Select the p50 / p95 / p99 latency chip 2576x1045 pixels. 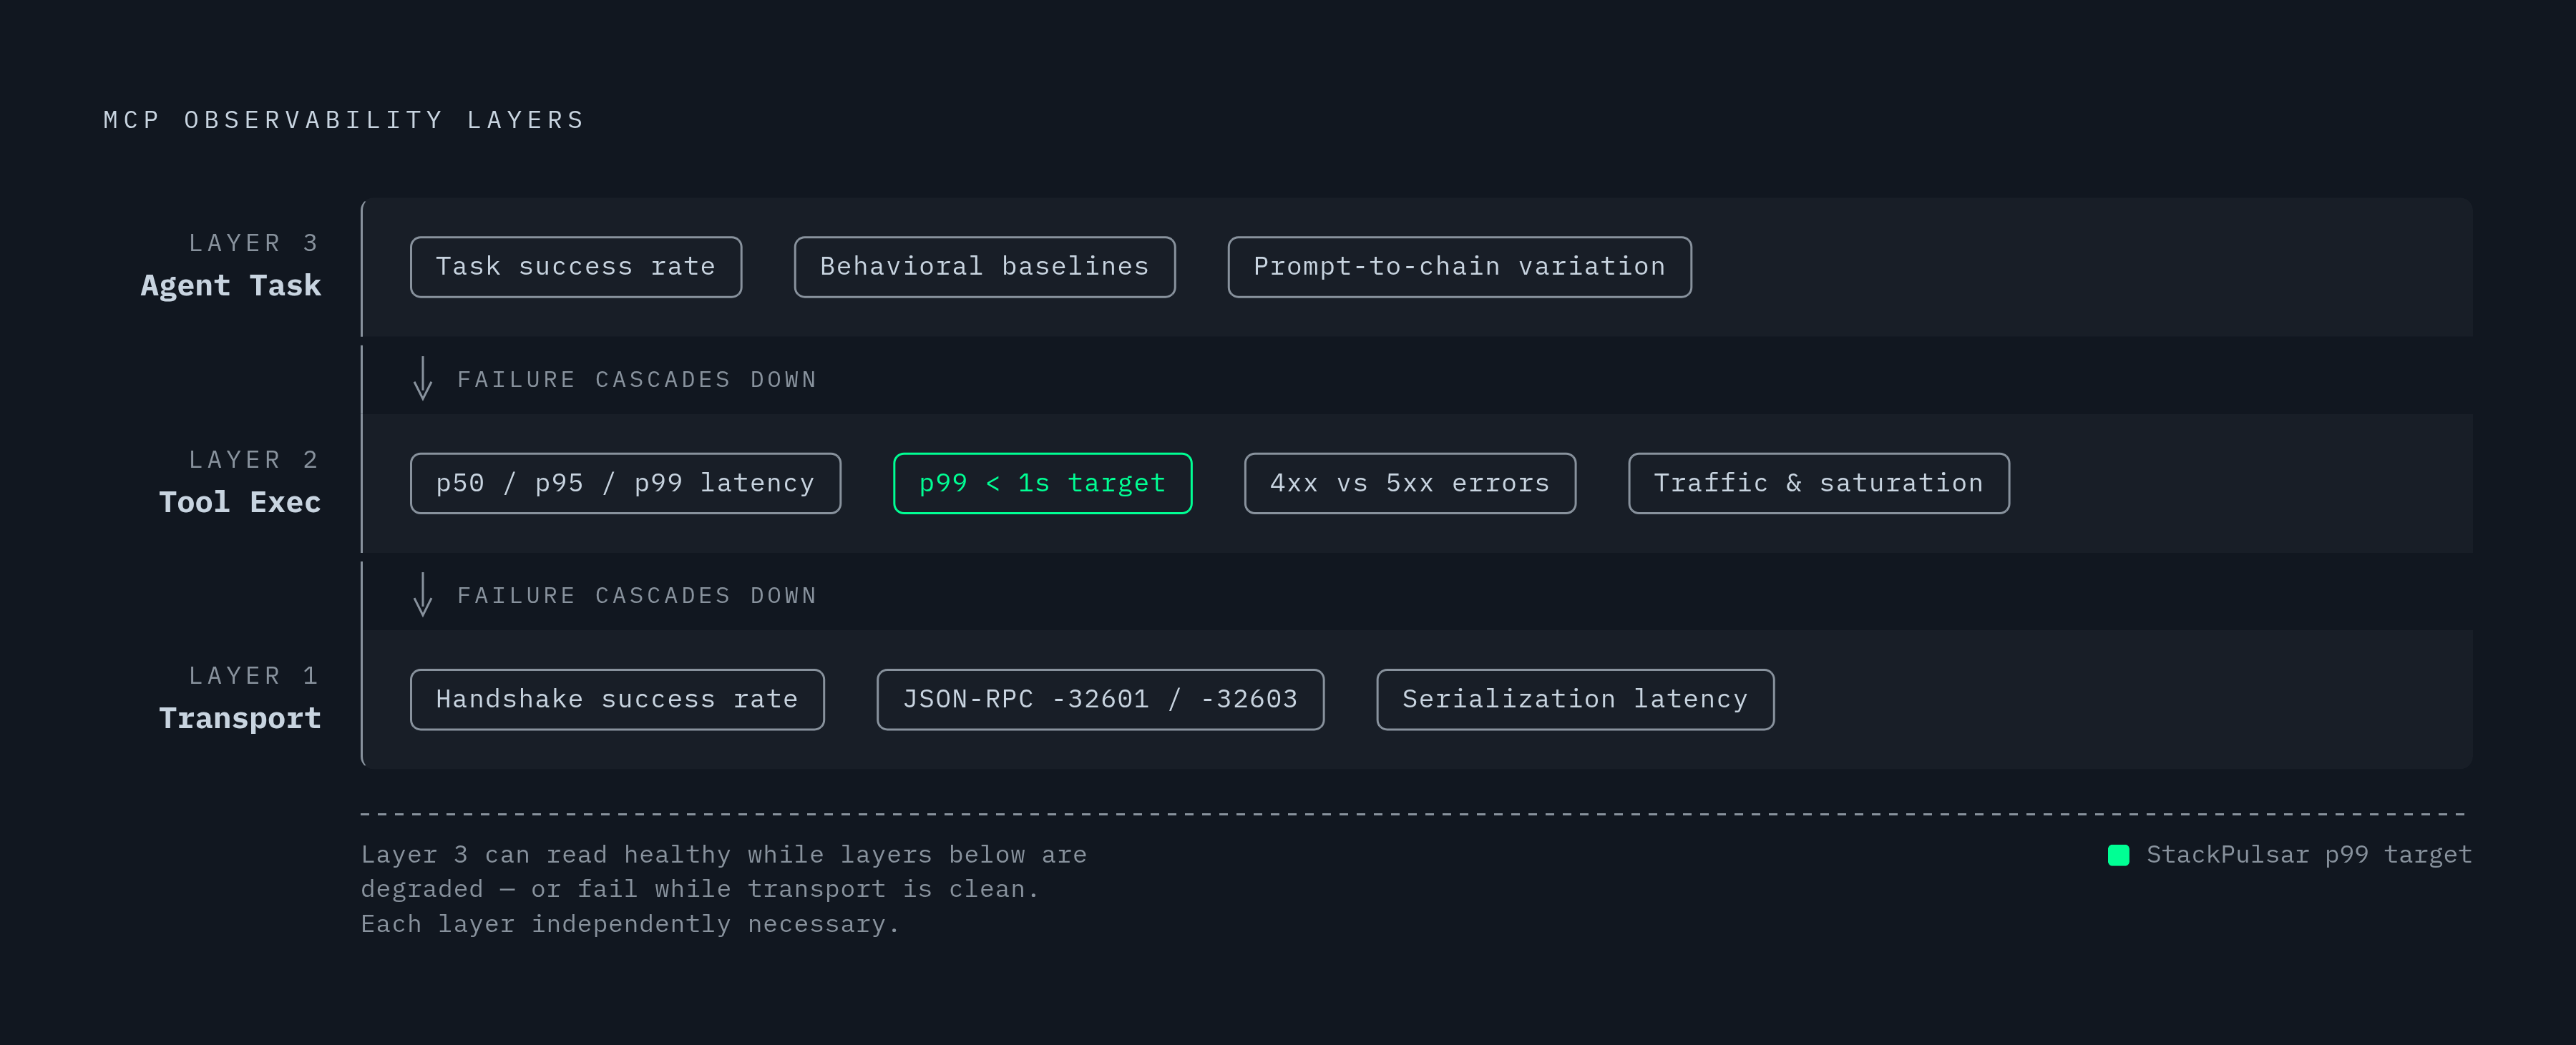click(x=625, y=483)
